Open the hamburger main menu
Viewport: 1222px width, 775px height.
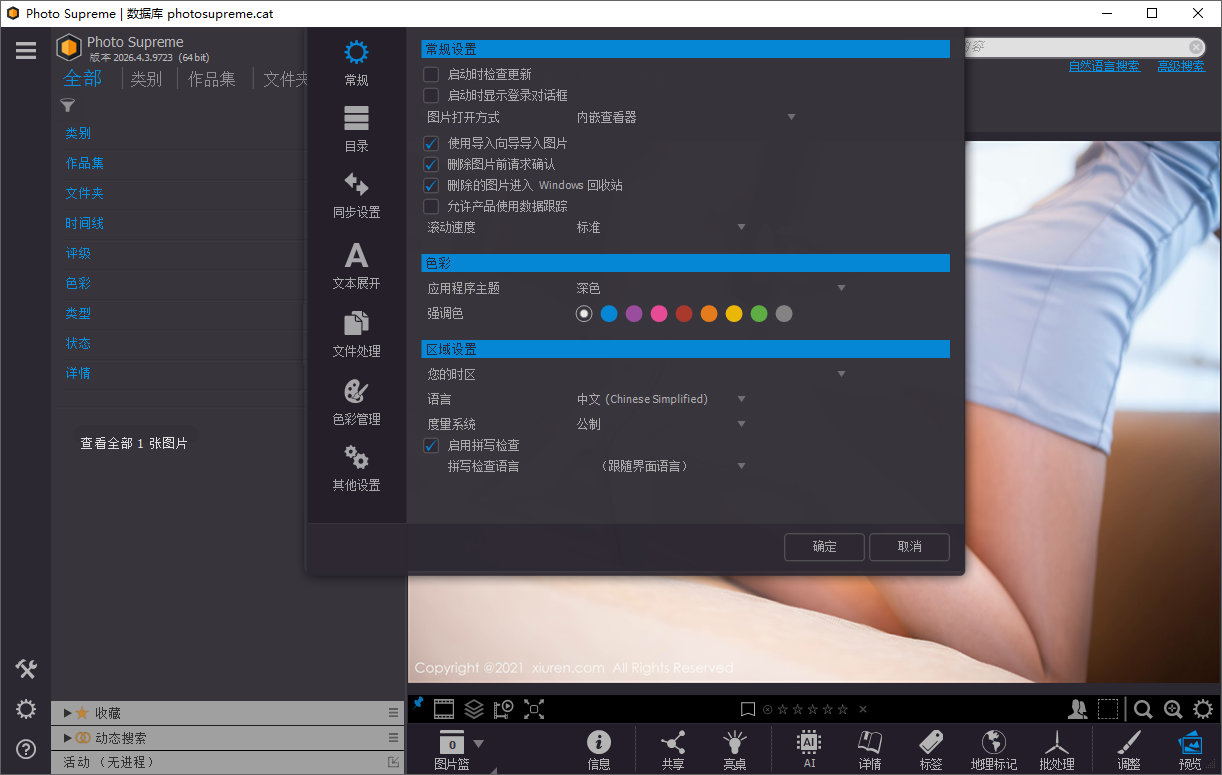26,50
